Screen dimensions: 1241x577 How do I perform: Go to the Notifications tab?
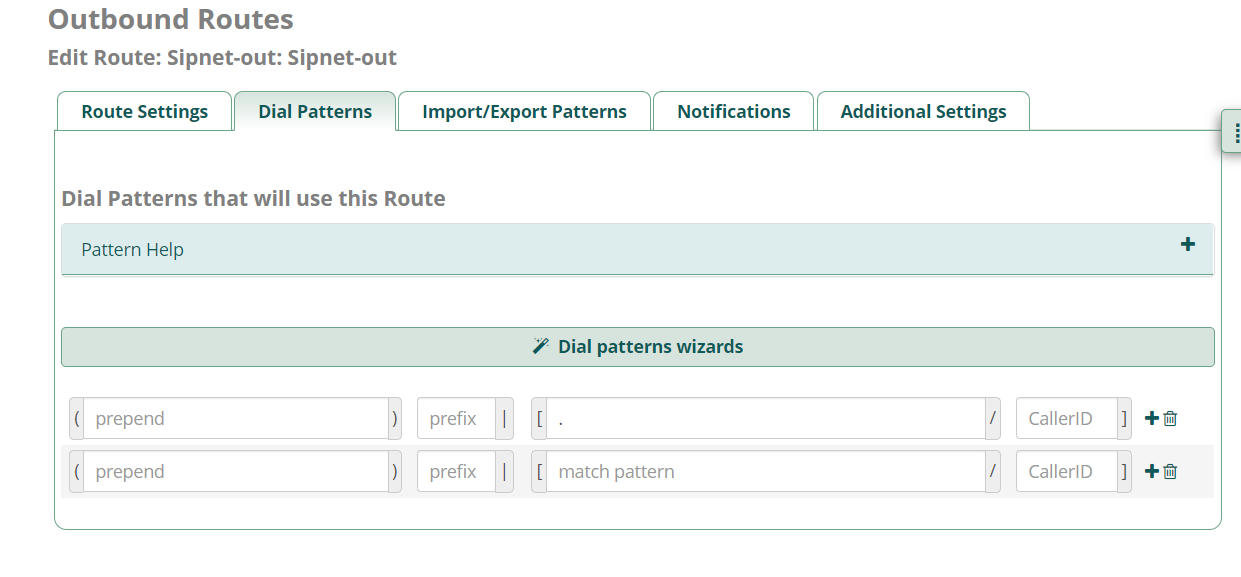tap(734, 111)
